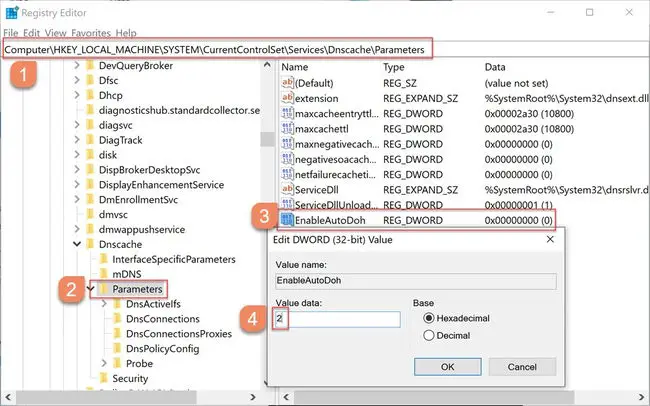The image size is (650, 406).
Task: Click the dmvsc folder icon
Action: [x=90, y=215]
